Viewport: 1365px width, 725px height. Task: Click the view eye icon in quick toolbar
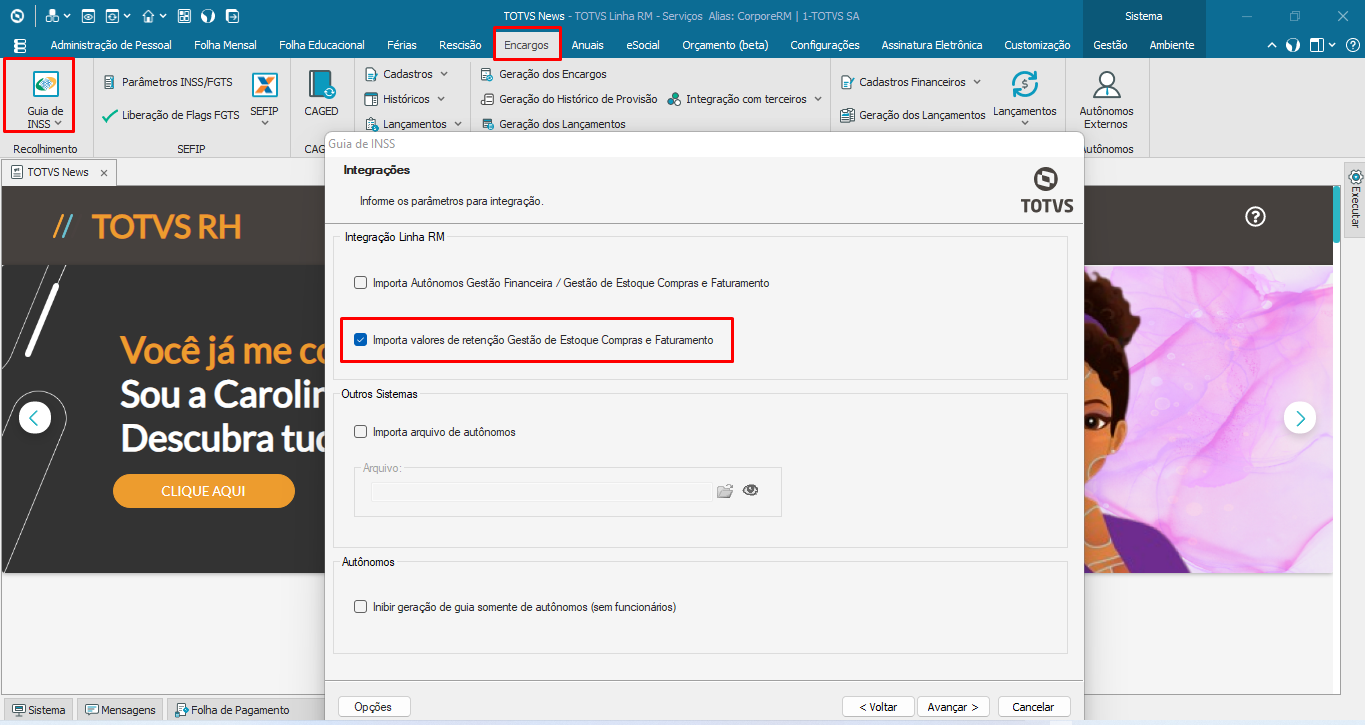(88, 16)
